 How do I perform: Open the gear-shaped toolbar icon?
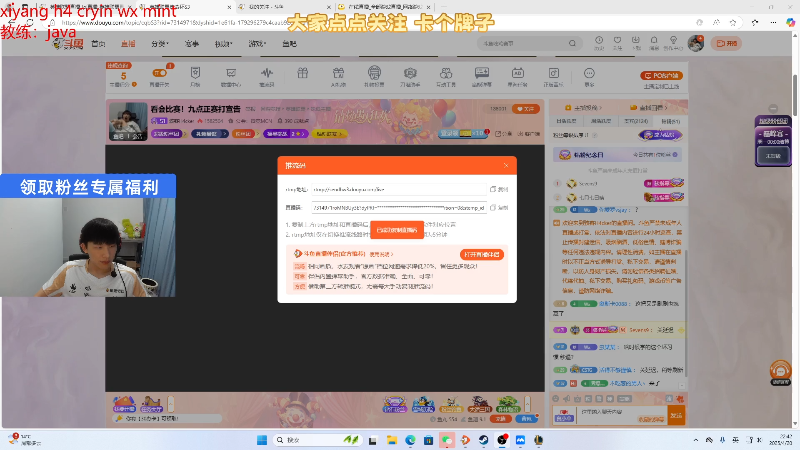point(410,73)
